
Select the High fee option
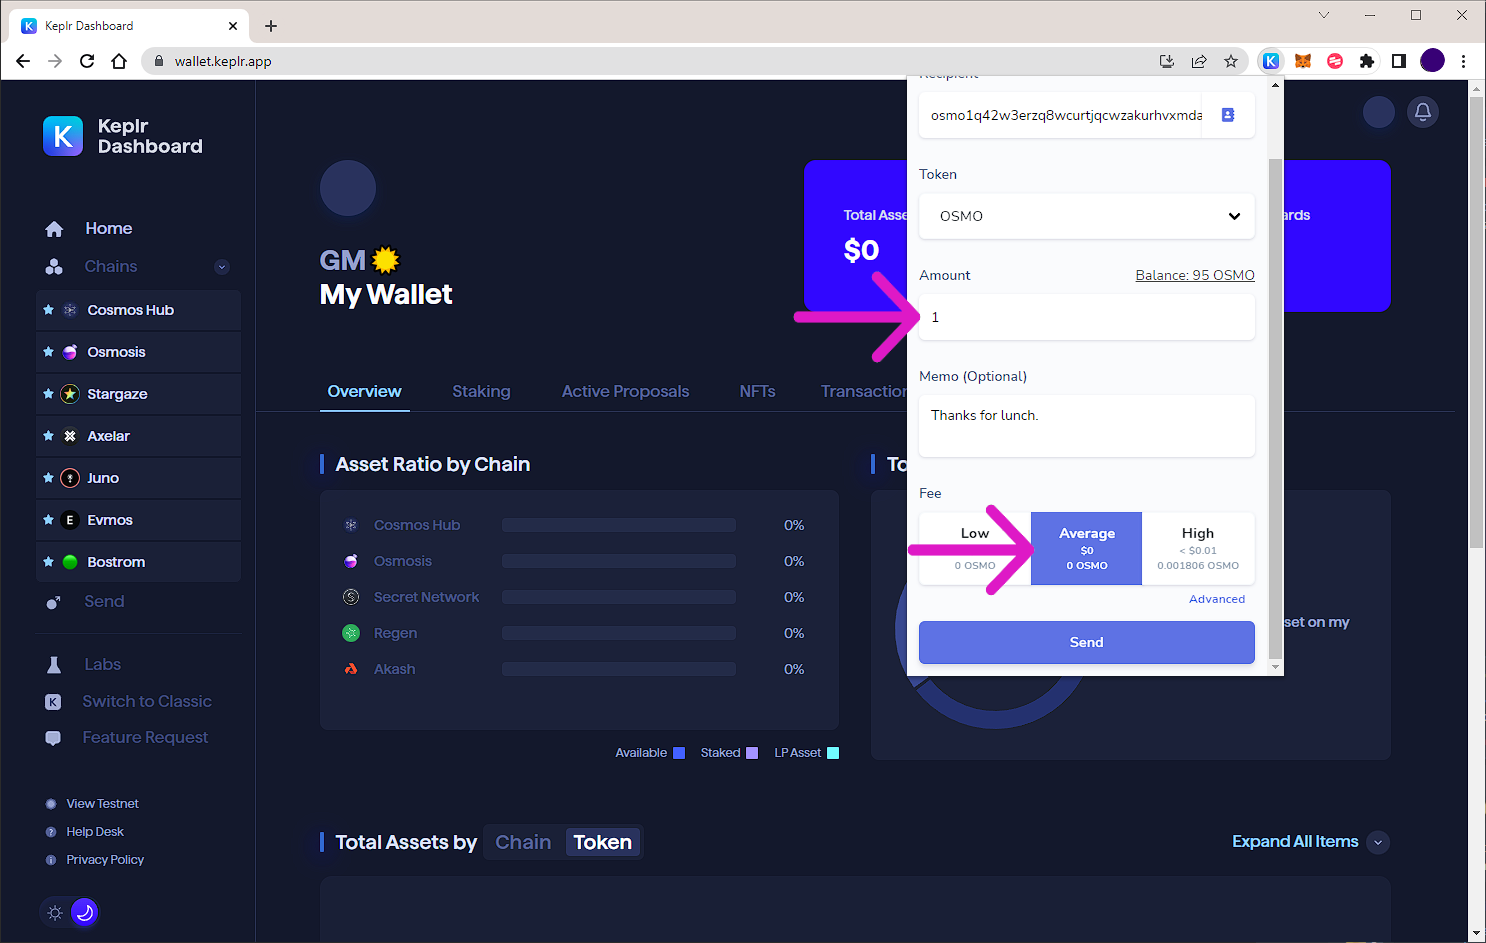[x=1198, y=549]
